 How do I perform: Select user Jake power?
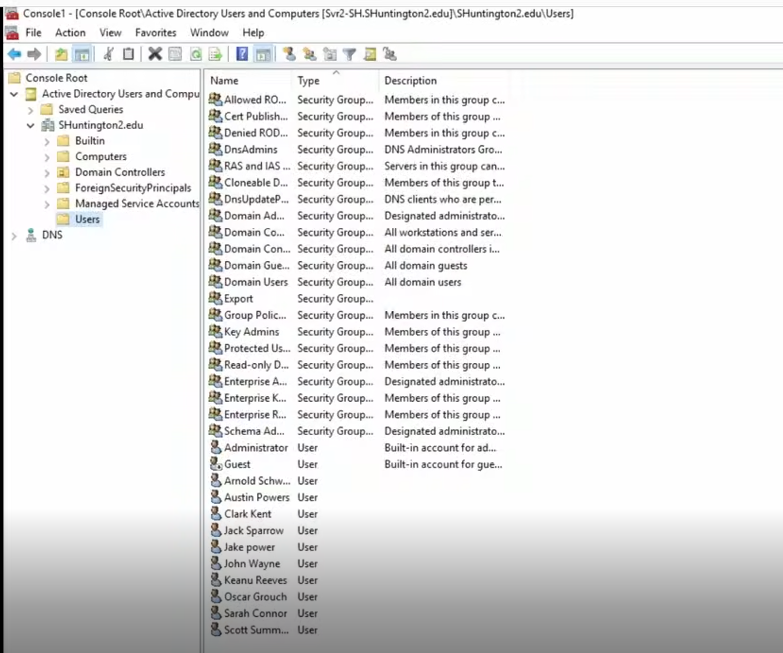[x=249, y=547]
